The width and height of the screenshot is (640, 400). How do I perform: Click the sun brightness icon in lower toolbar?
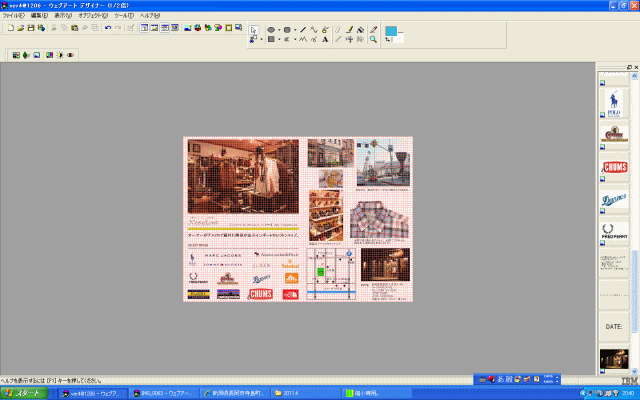click(60, 55)
